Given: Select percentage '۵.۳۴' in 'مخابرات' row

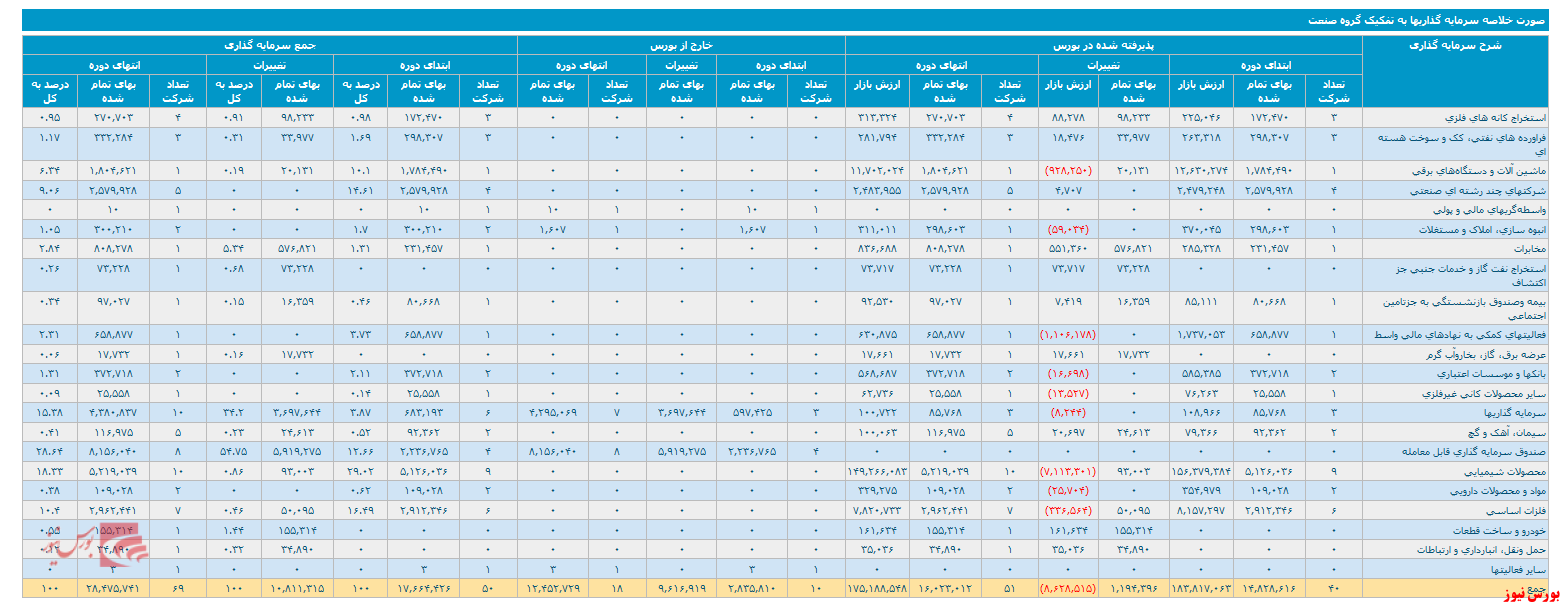Looking at the screenshot, I should pyautogui.click(x=236, y=247).
